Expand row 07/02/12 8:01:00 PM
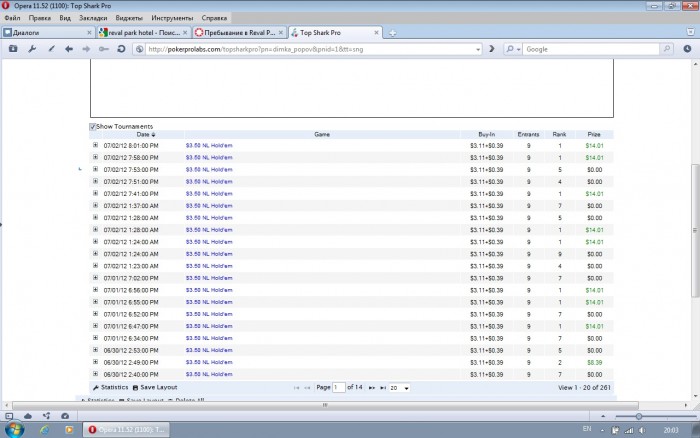The width and height of the screenshot is (700, 438). pos(95,145)
